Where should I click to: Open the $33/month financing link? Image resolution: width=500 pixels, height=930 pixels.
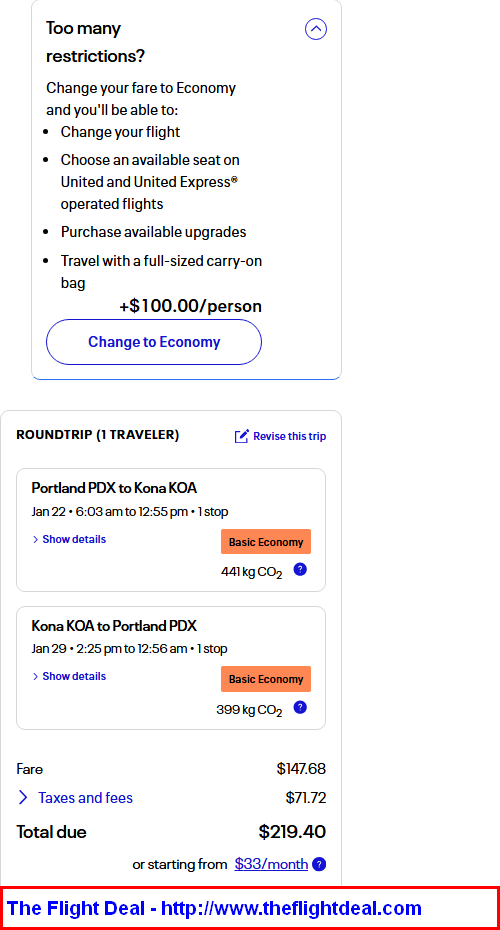point(271,864)
